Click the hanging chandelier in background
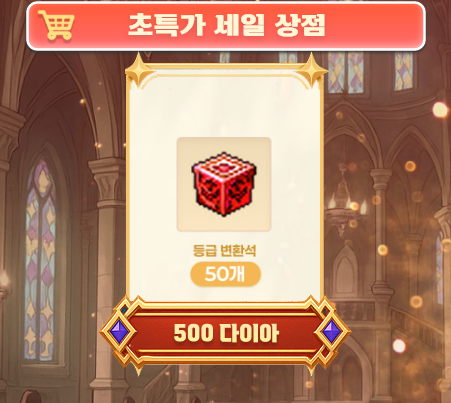Screen dimensions: 451x403 pyautogui.click(x=343, y=203)
